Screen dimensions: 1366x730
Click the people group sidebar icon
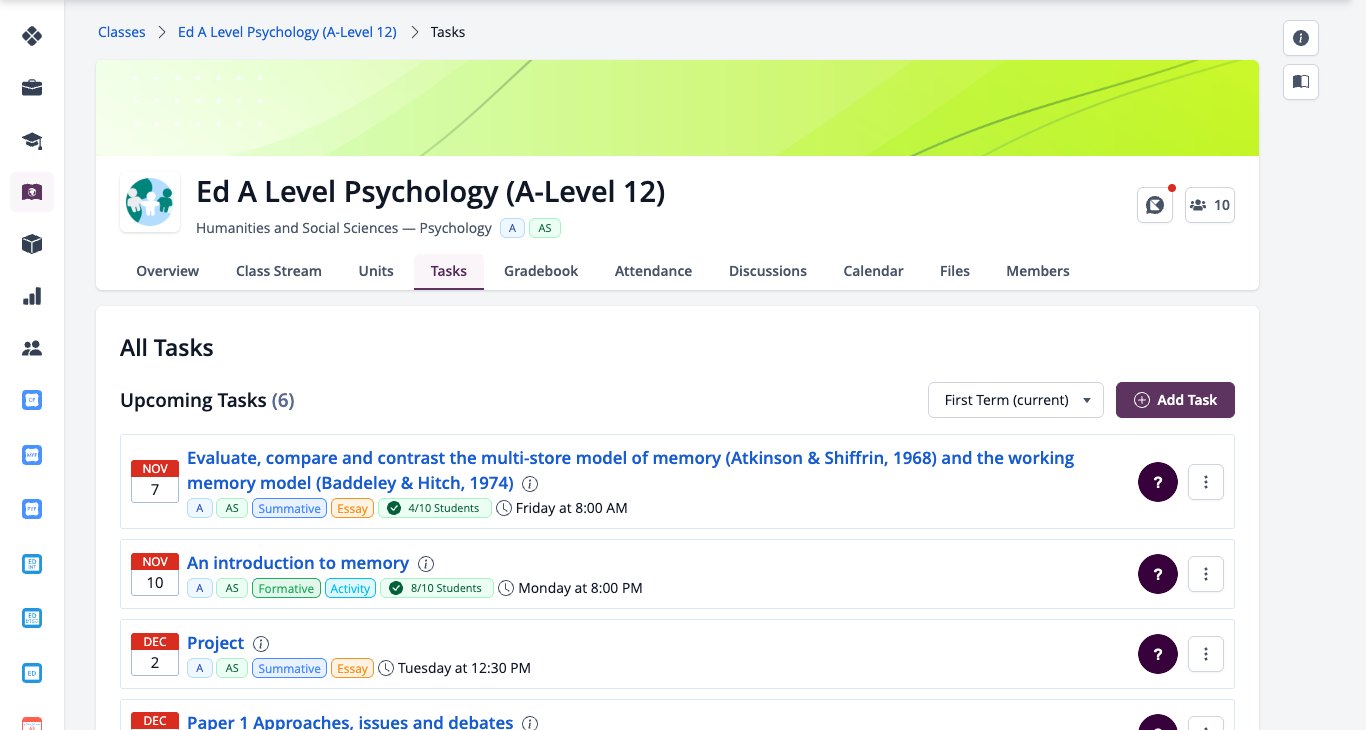coord(32,348)
